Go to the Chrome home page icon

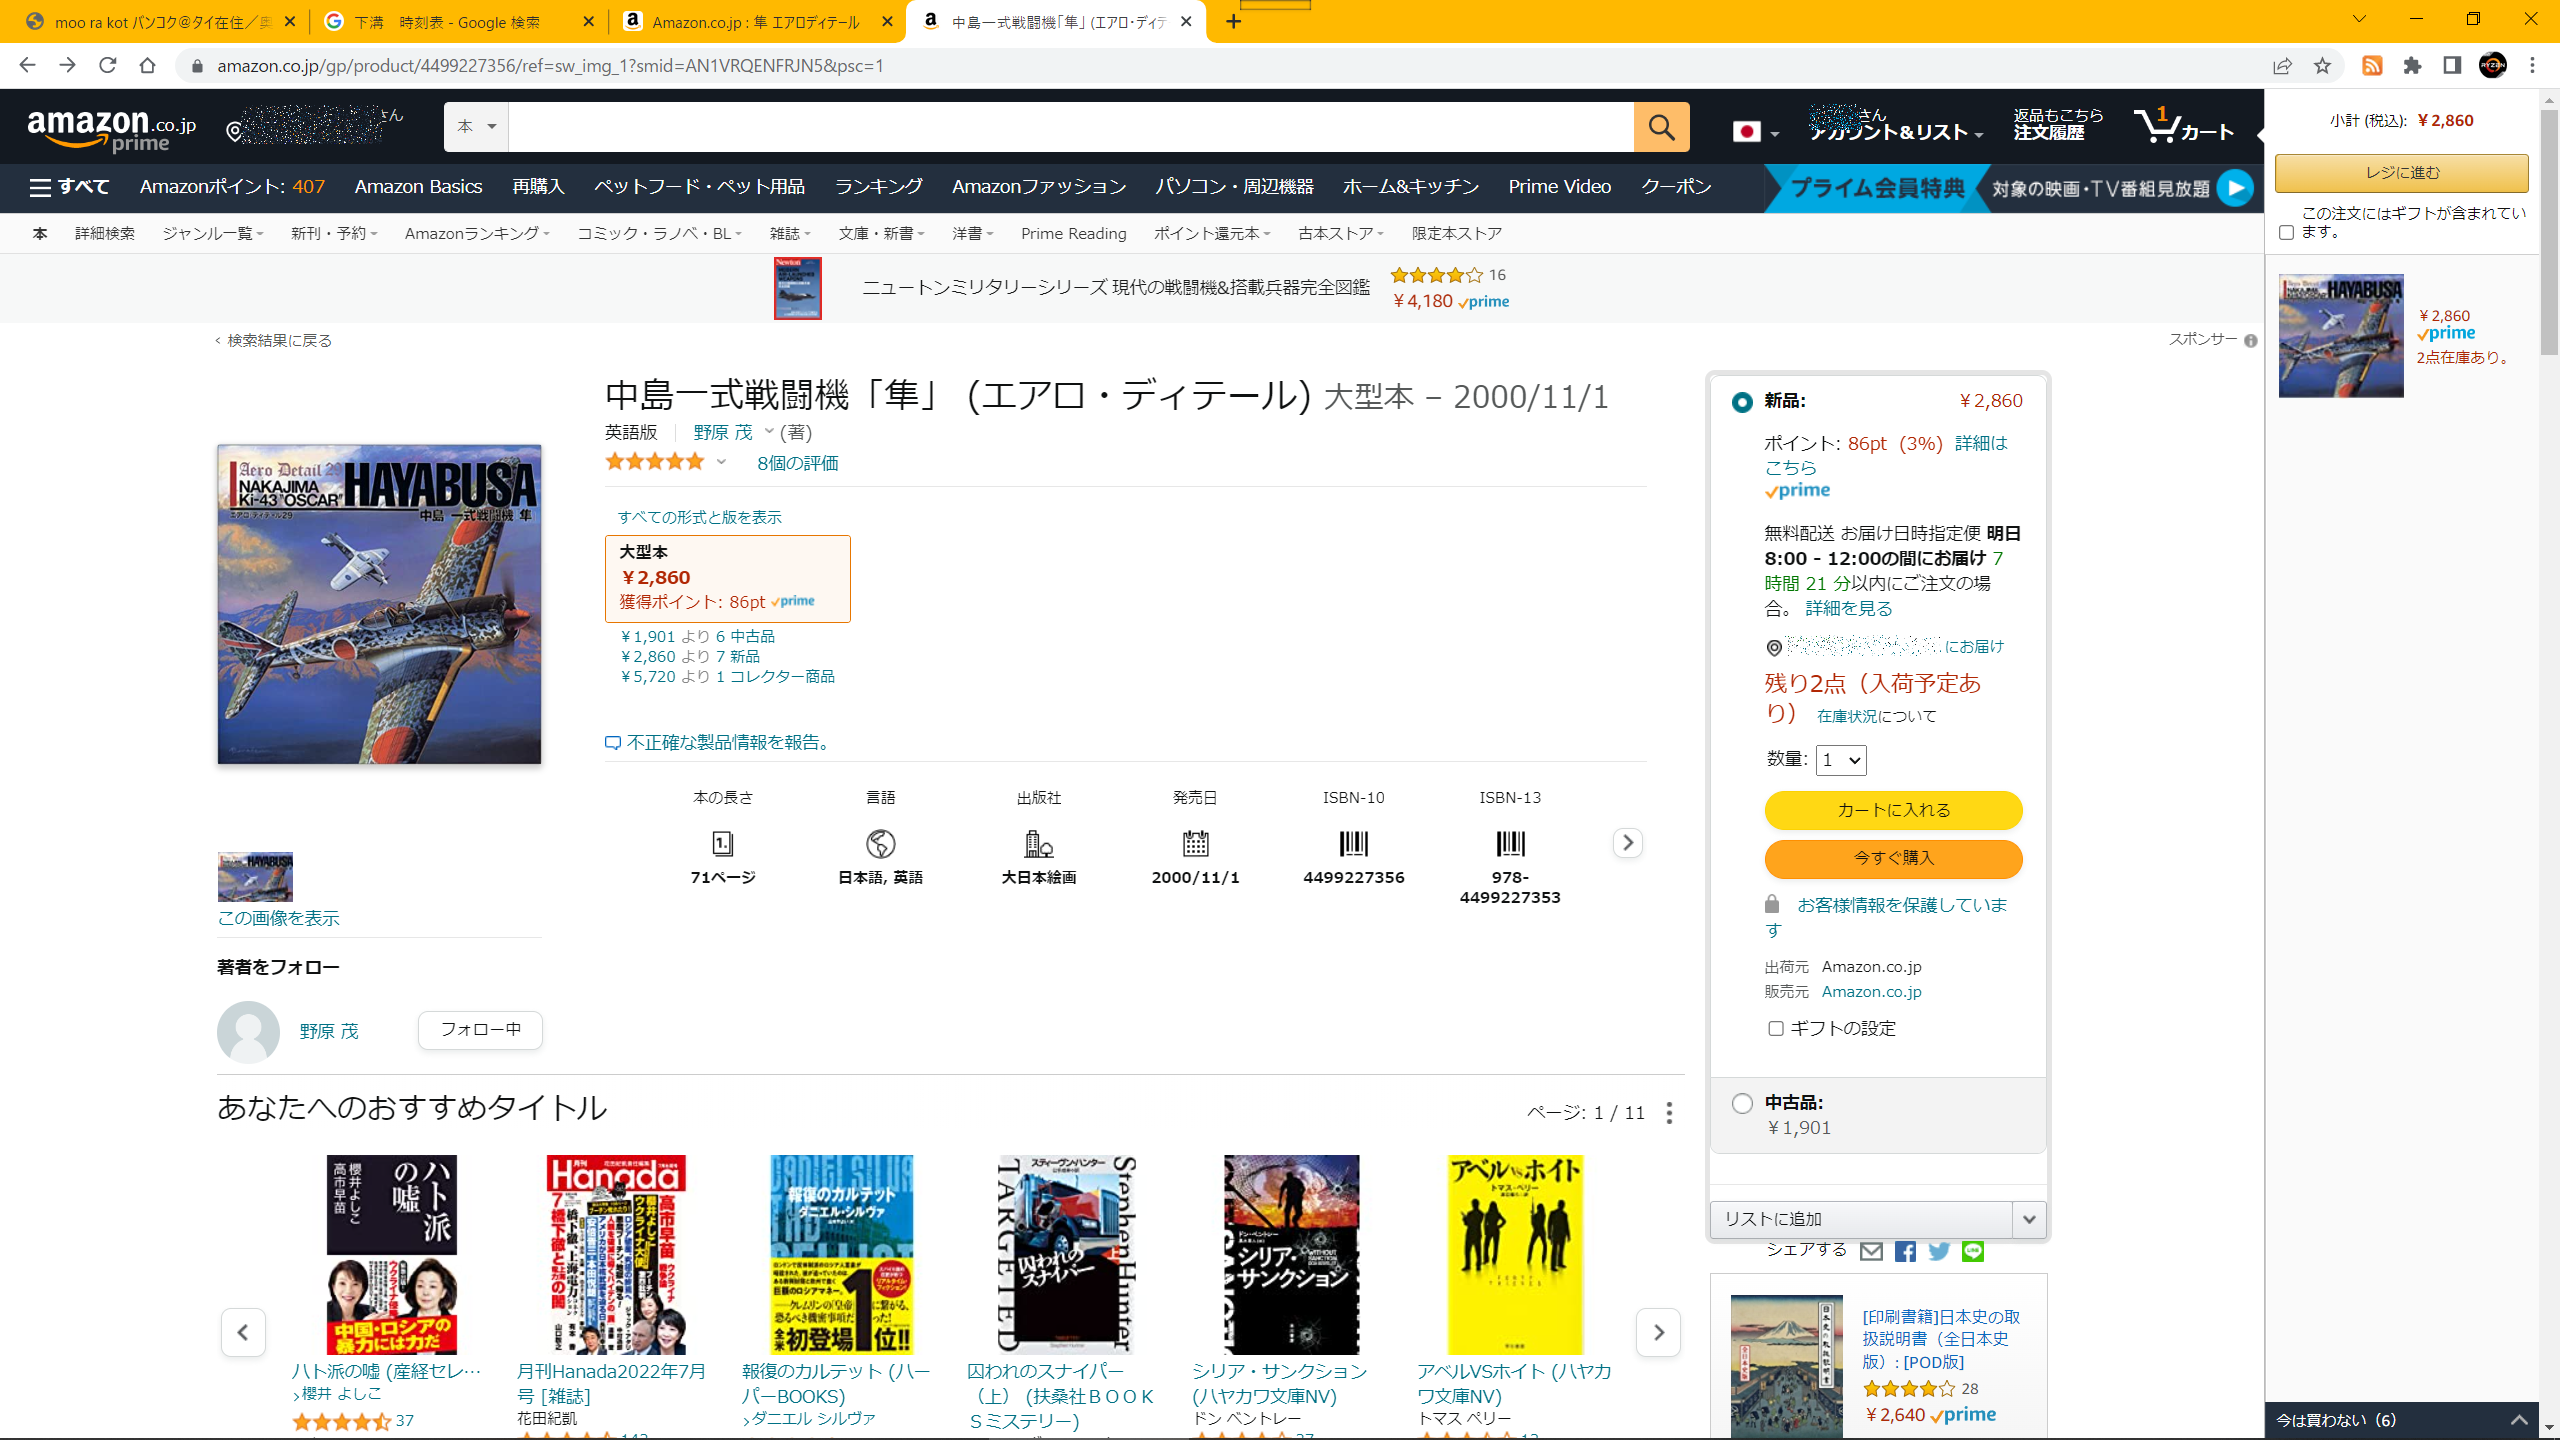[147, 66]
